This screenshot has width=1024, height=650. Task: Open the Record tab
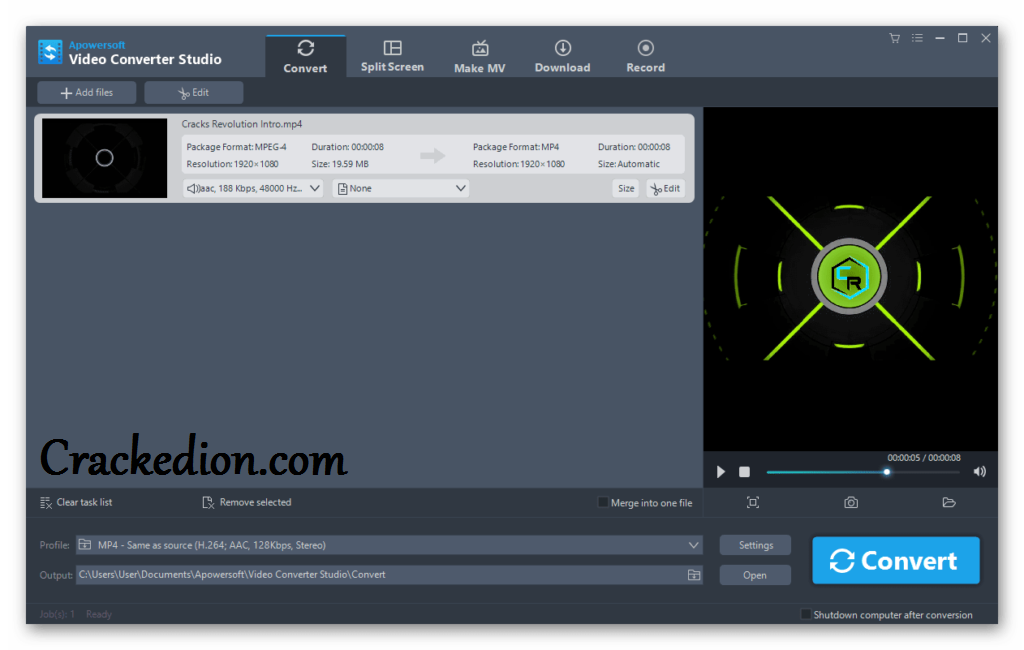pyautogui.click(x=645, y=56)
